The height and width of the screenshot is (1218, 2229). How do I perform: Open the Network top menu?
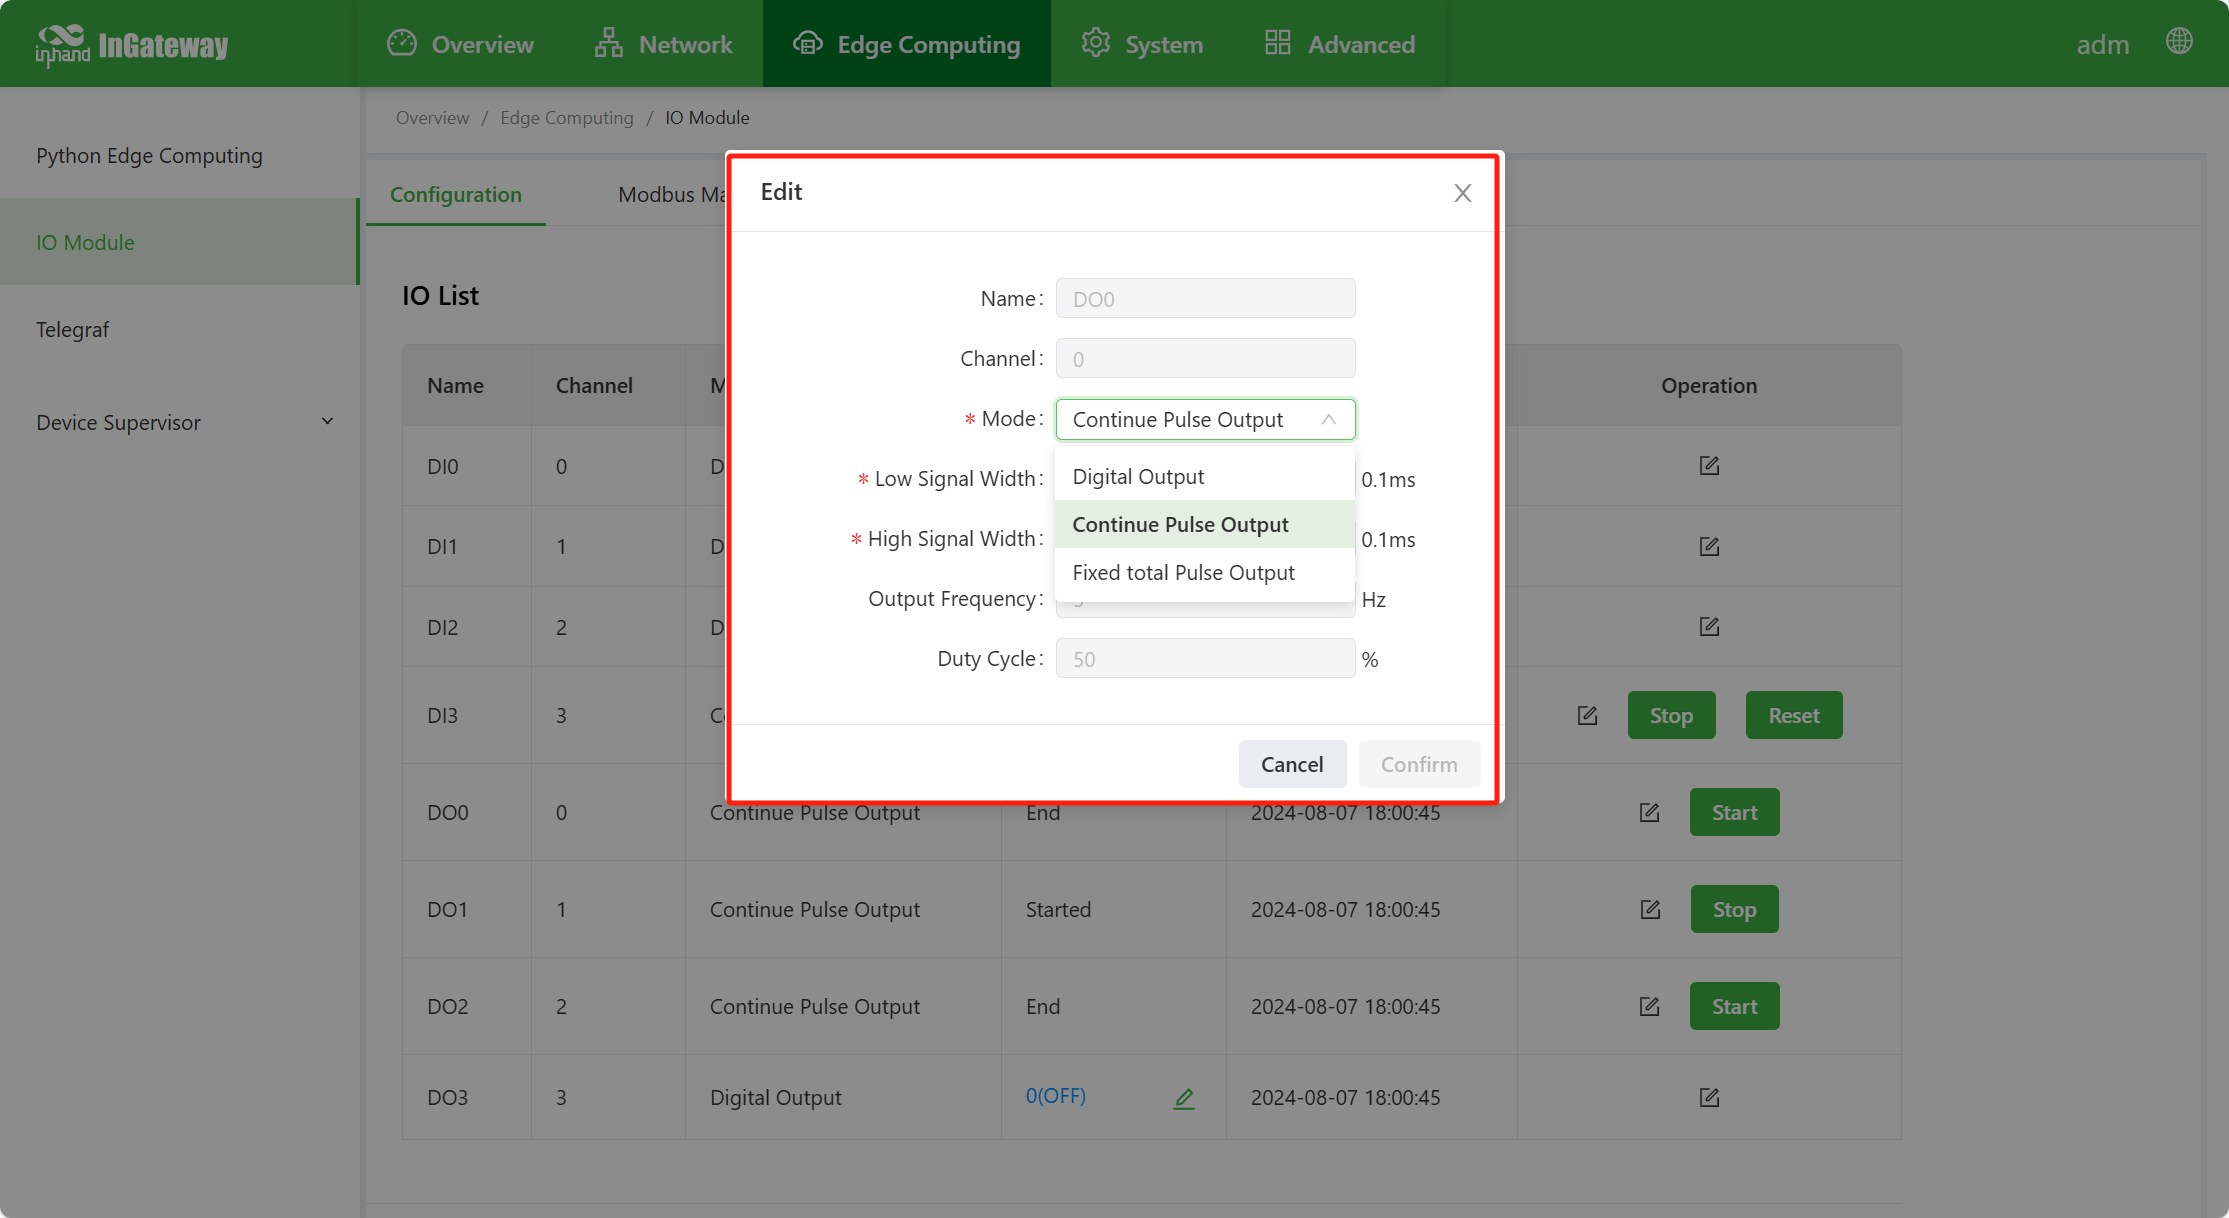click(663, 44)
